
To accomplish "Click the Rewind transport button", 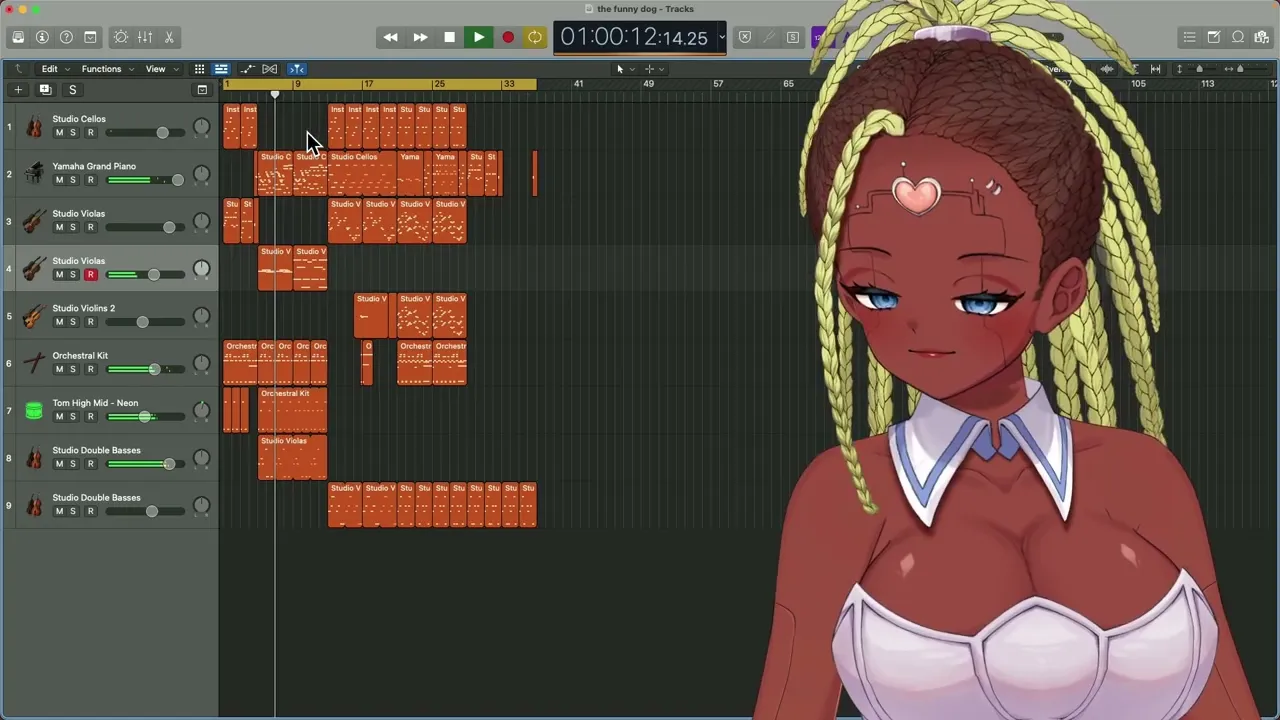I will pyautogui.click(x=390, y=38).
